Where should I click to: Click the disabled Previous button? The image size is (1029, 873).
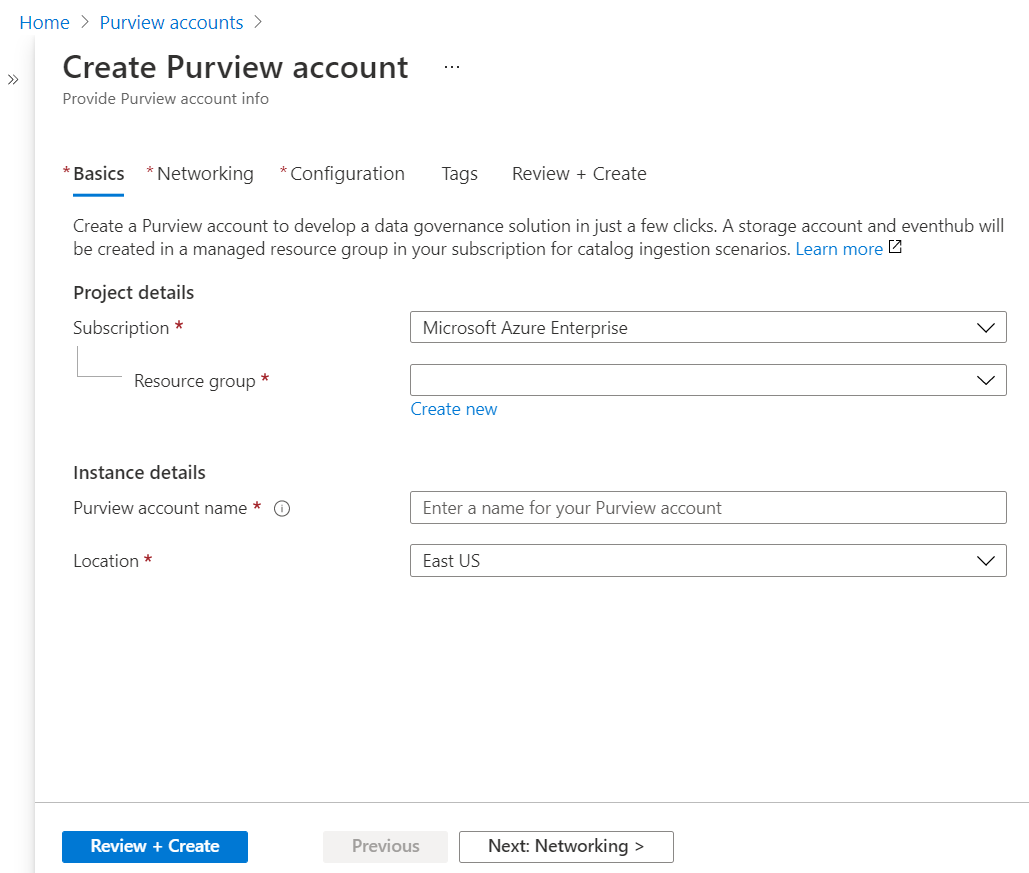386,846
